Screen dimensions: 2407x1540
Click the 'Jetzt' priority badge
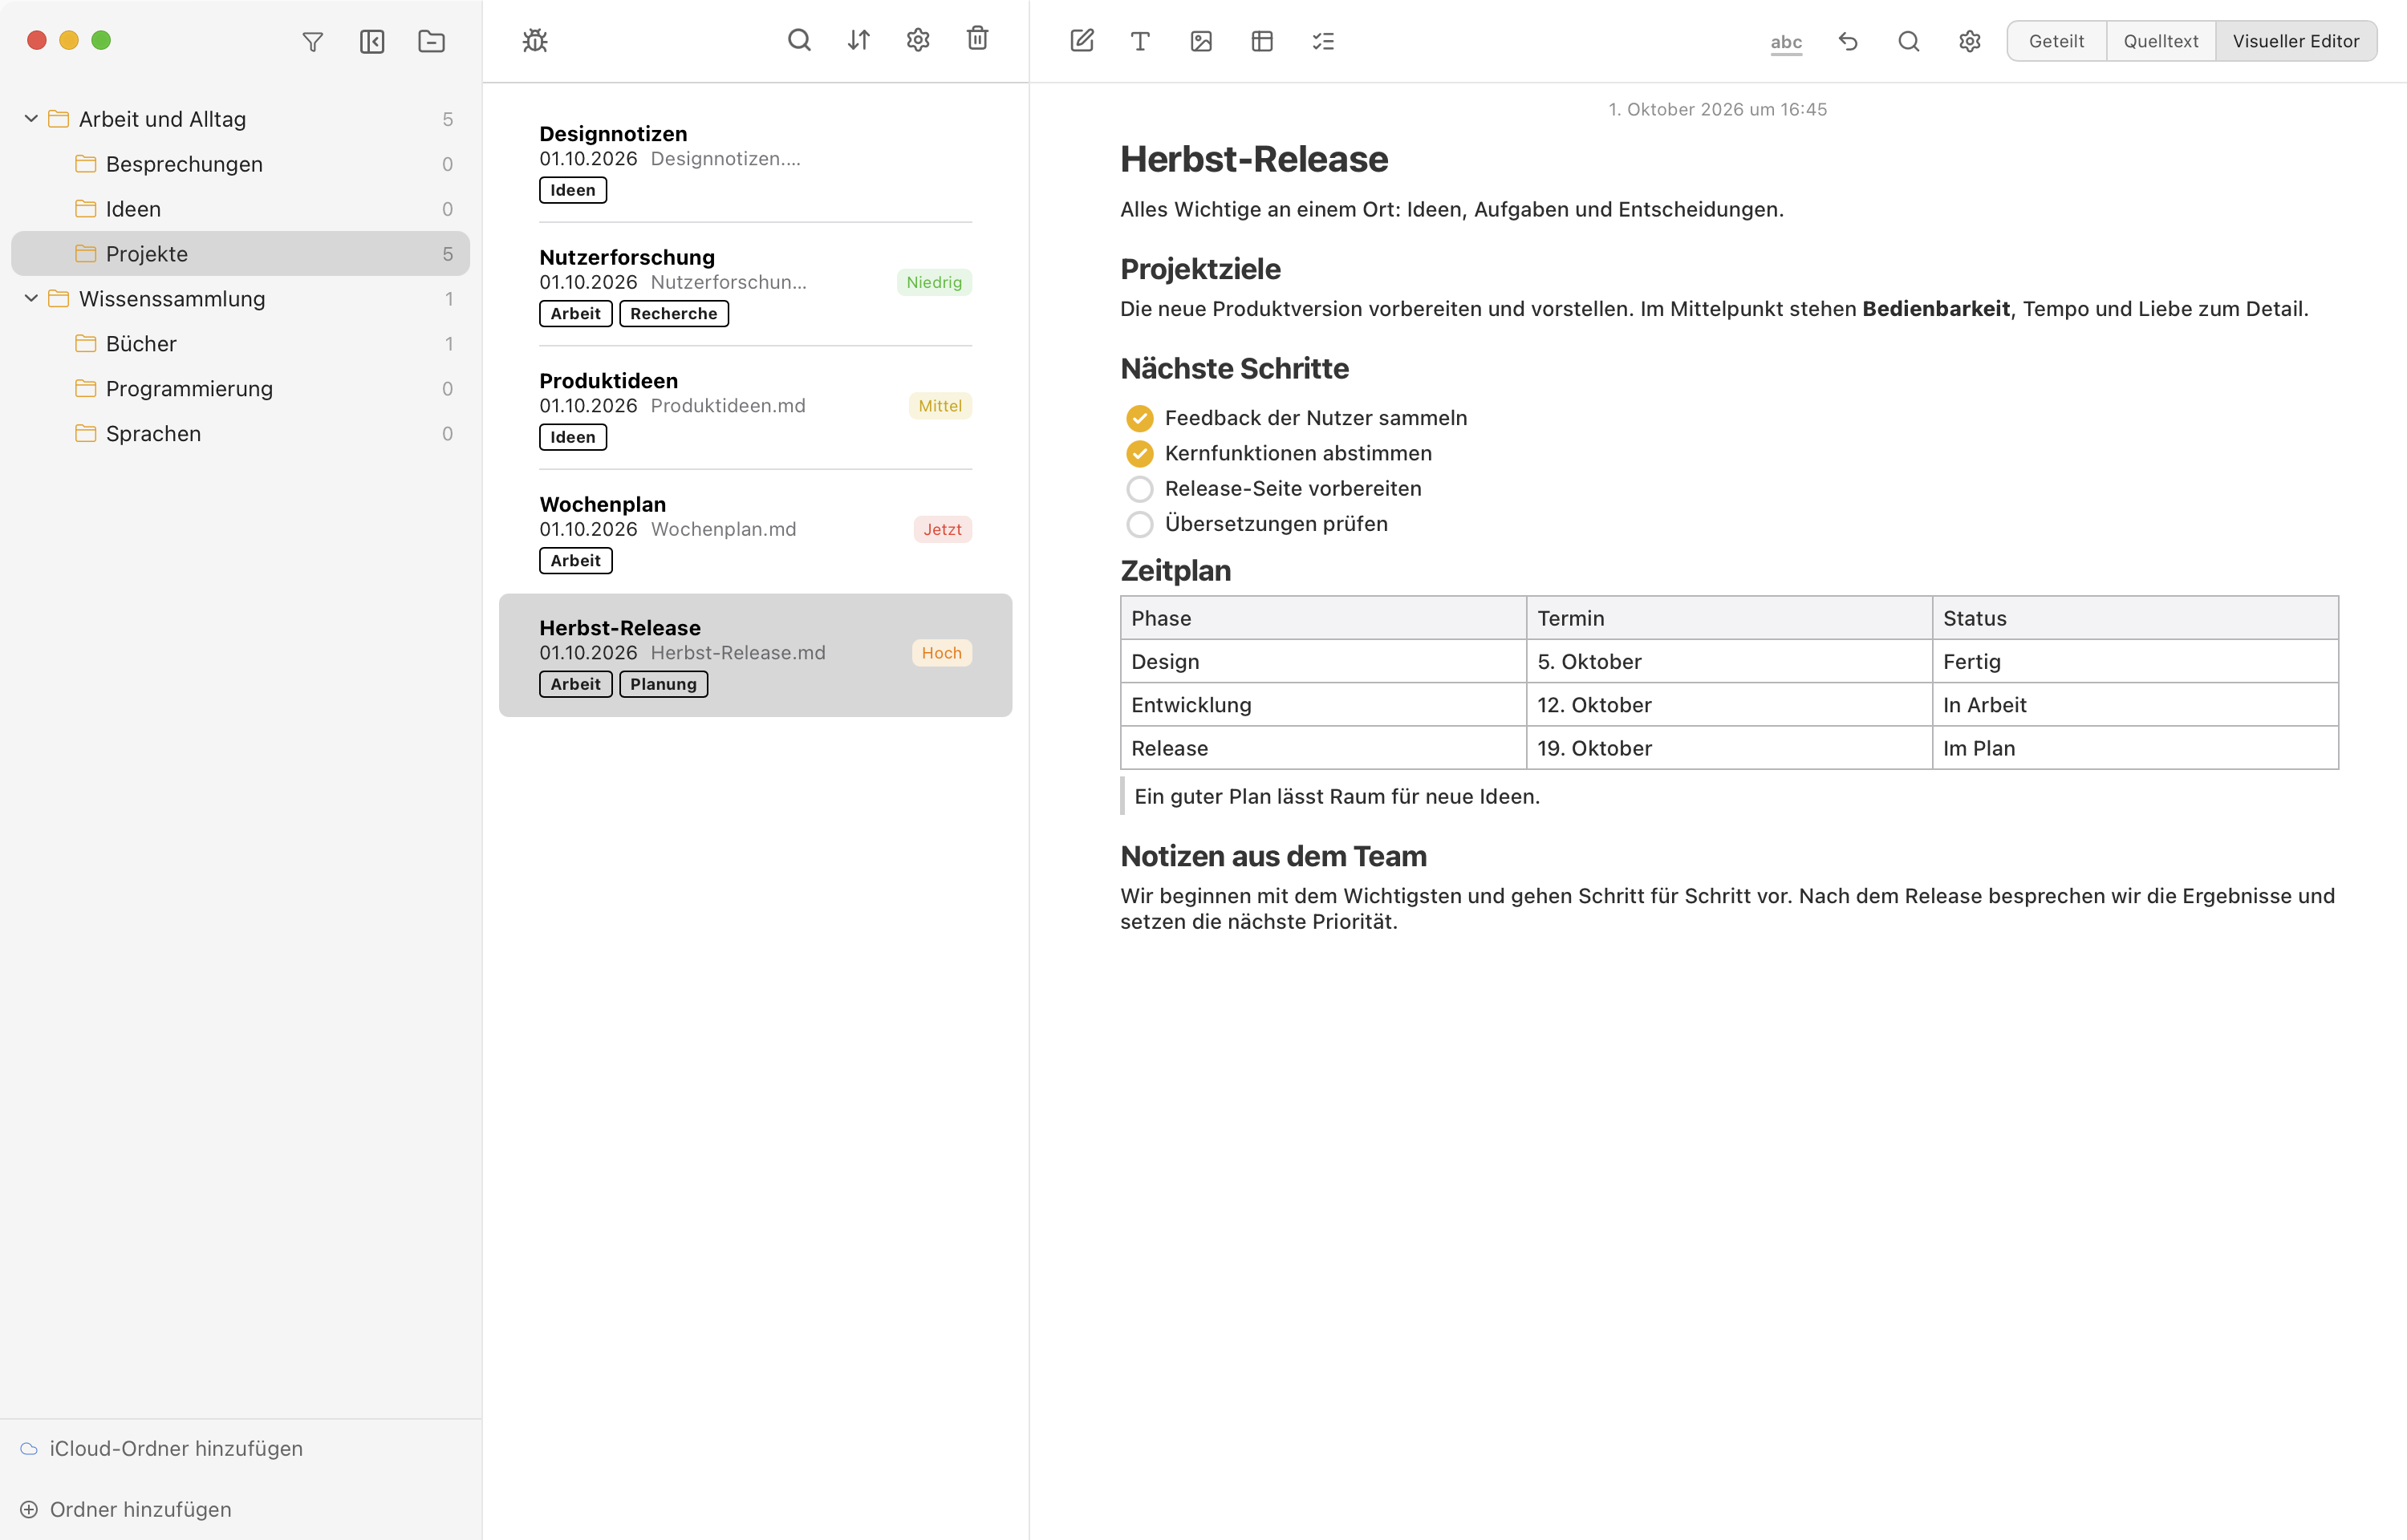click(x=942, y=529)
